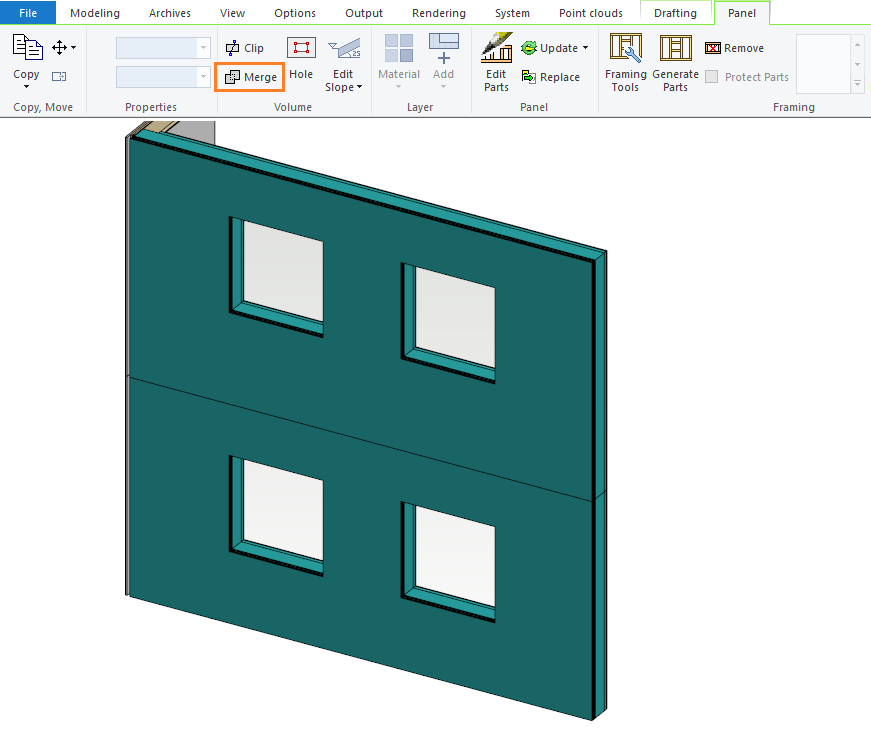The height and width of the screenshot is (730, 871).
Task: Click the Merge volume tool
Action: [251, 77]
